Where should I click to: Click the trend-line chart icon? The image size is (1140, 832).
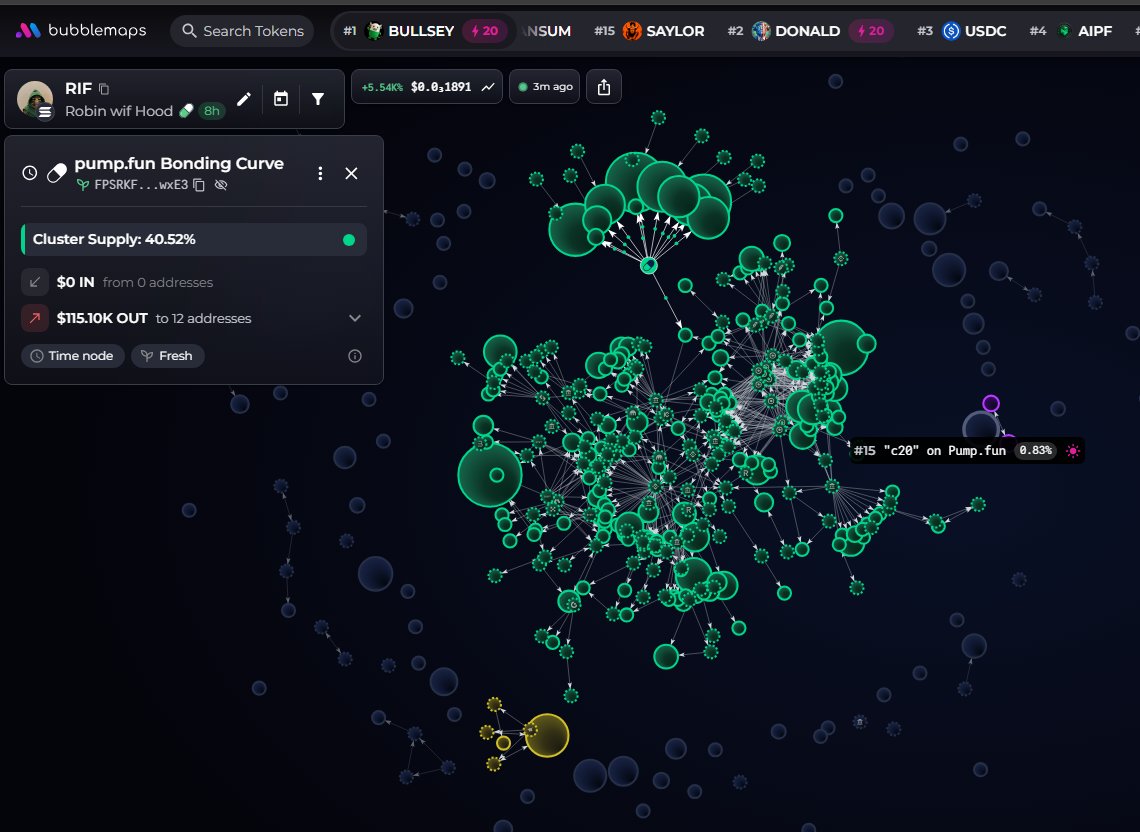pyautogui.click(x=488, y=87)
